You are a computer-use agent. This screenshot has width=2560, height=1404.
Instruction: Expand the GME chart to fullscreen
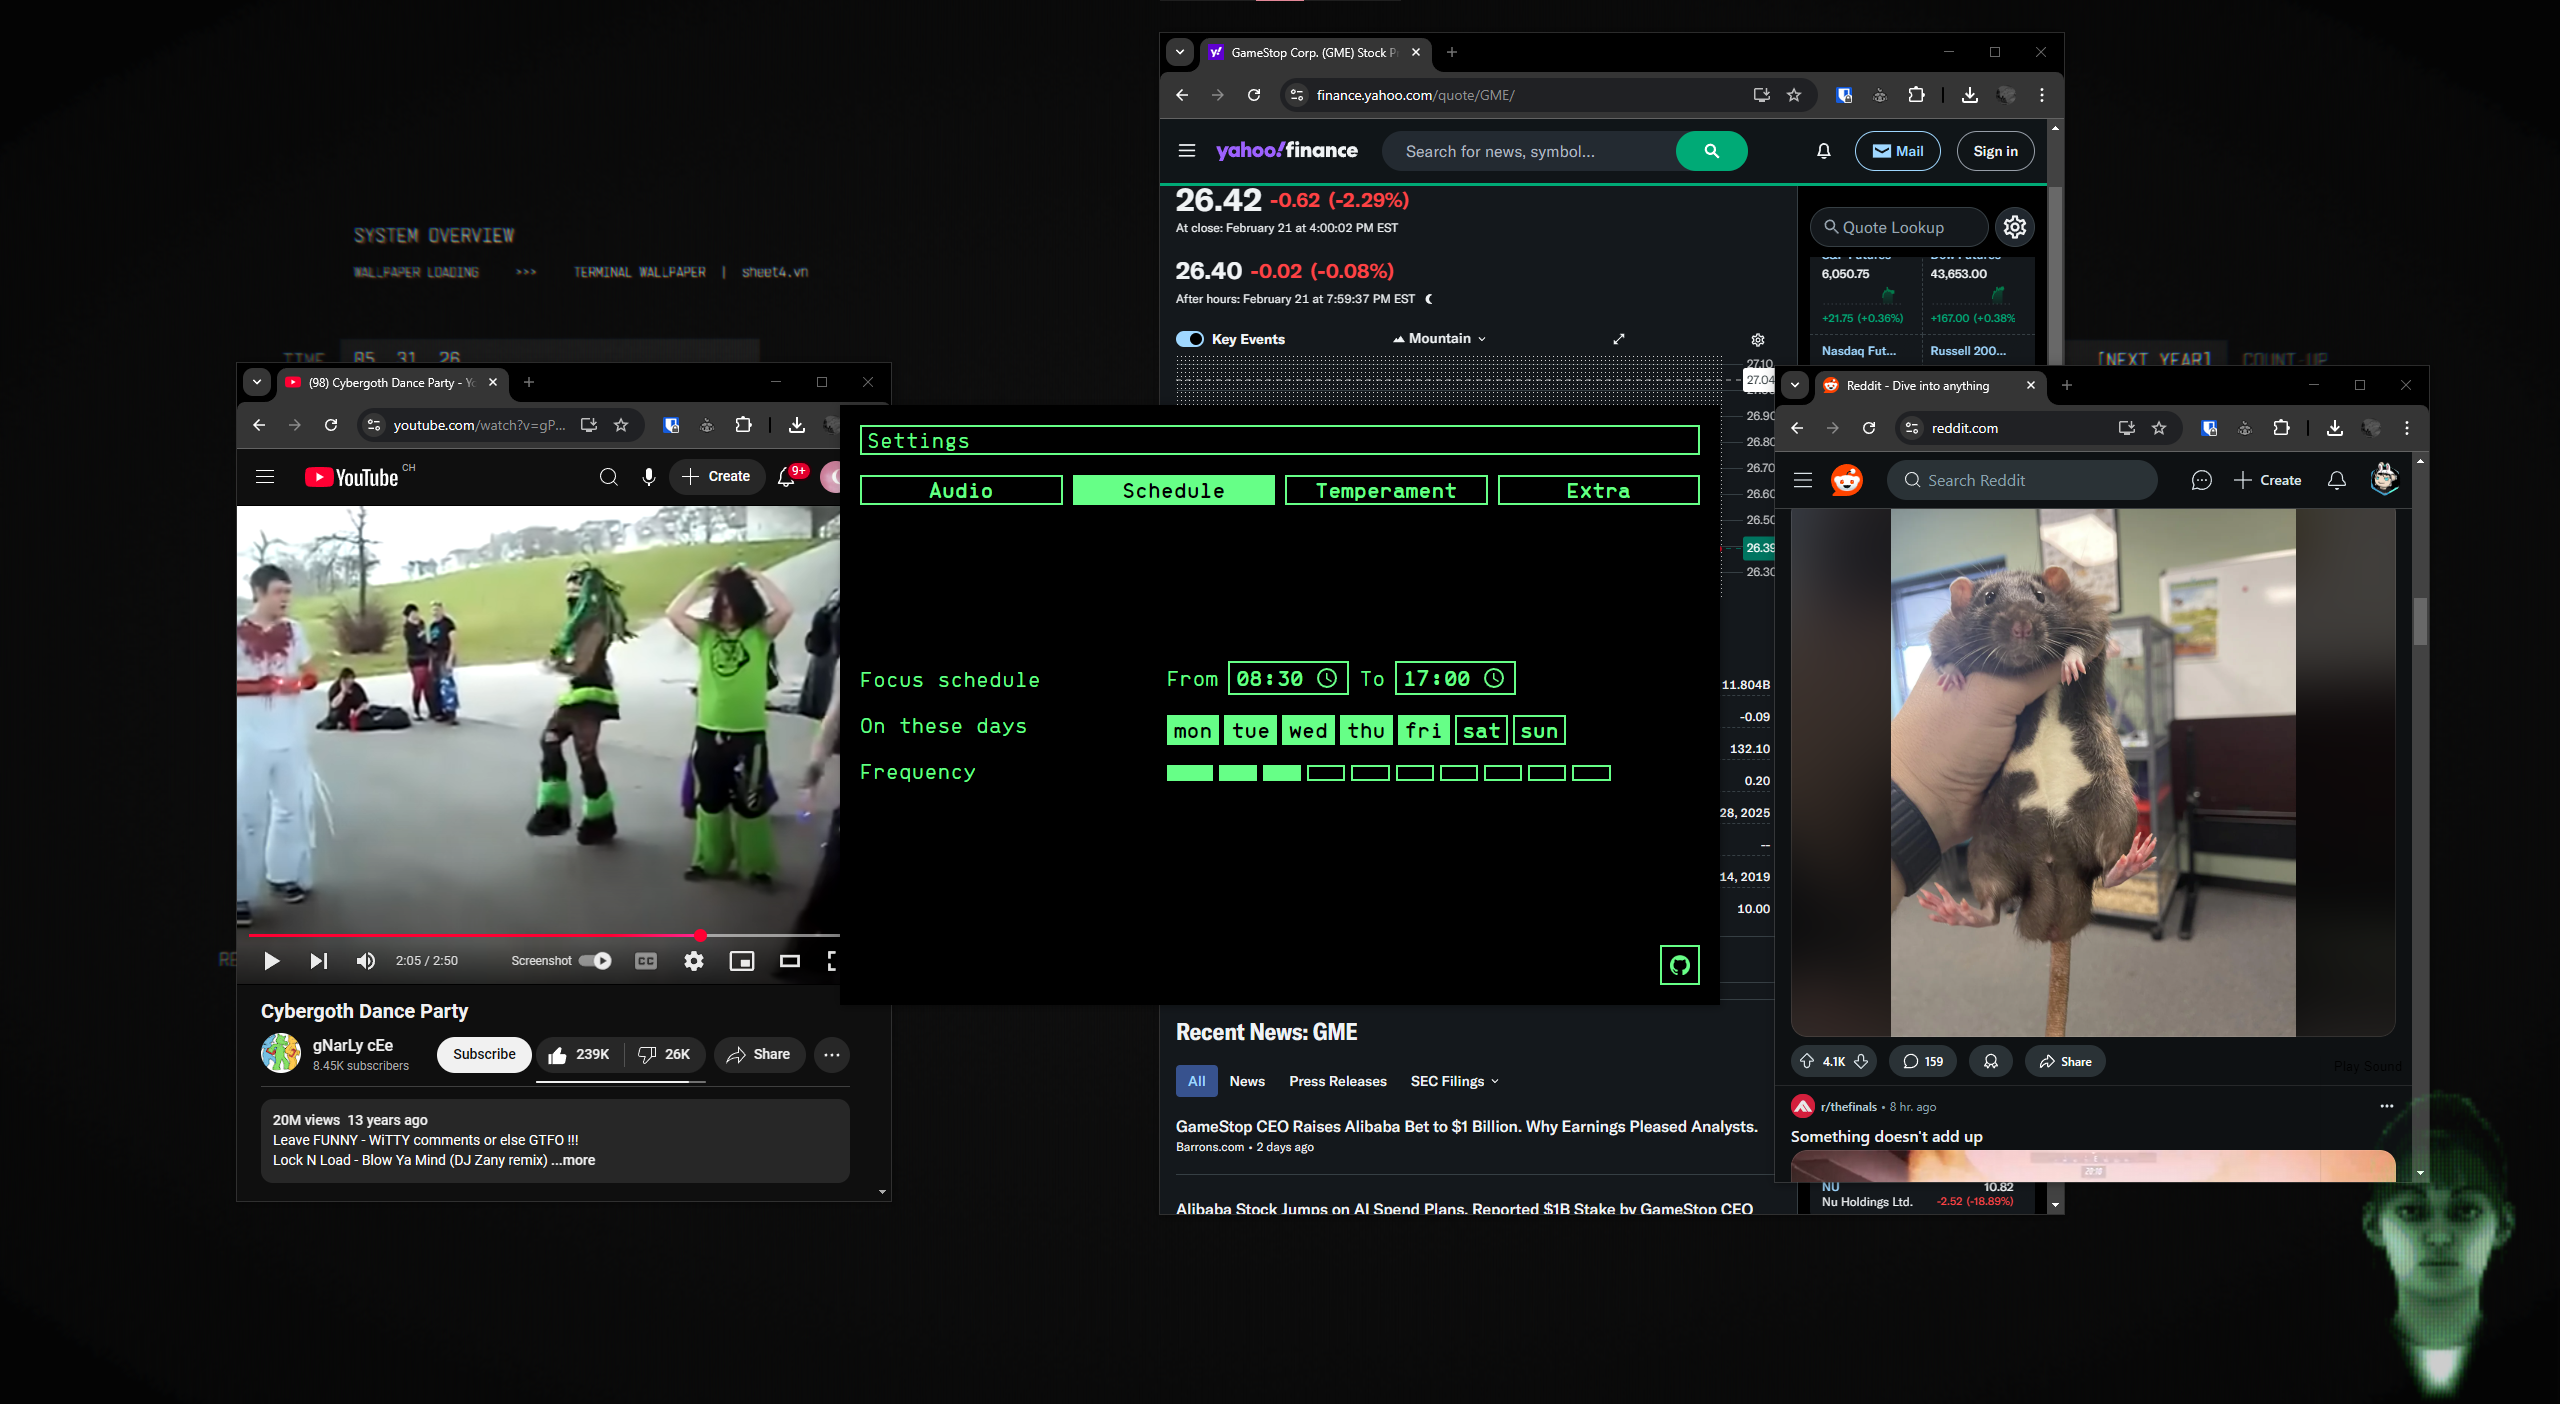1619,339
